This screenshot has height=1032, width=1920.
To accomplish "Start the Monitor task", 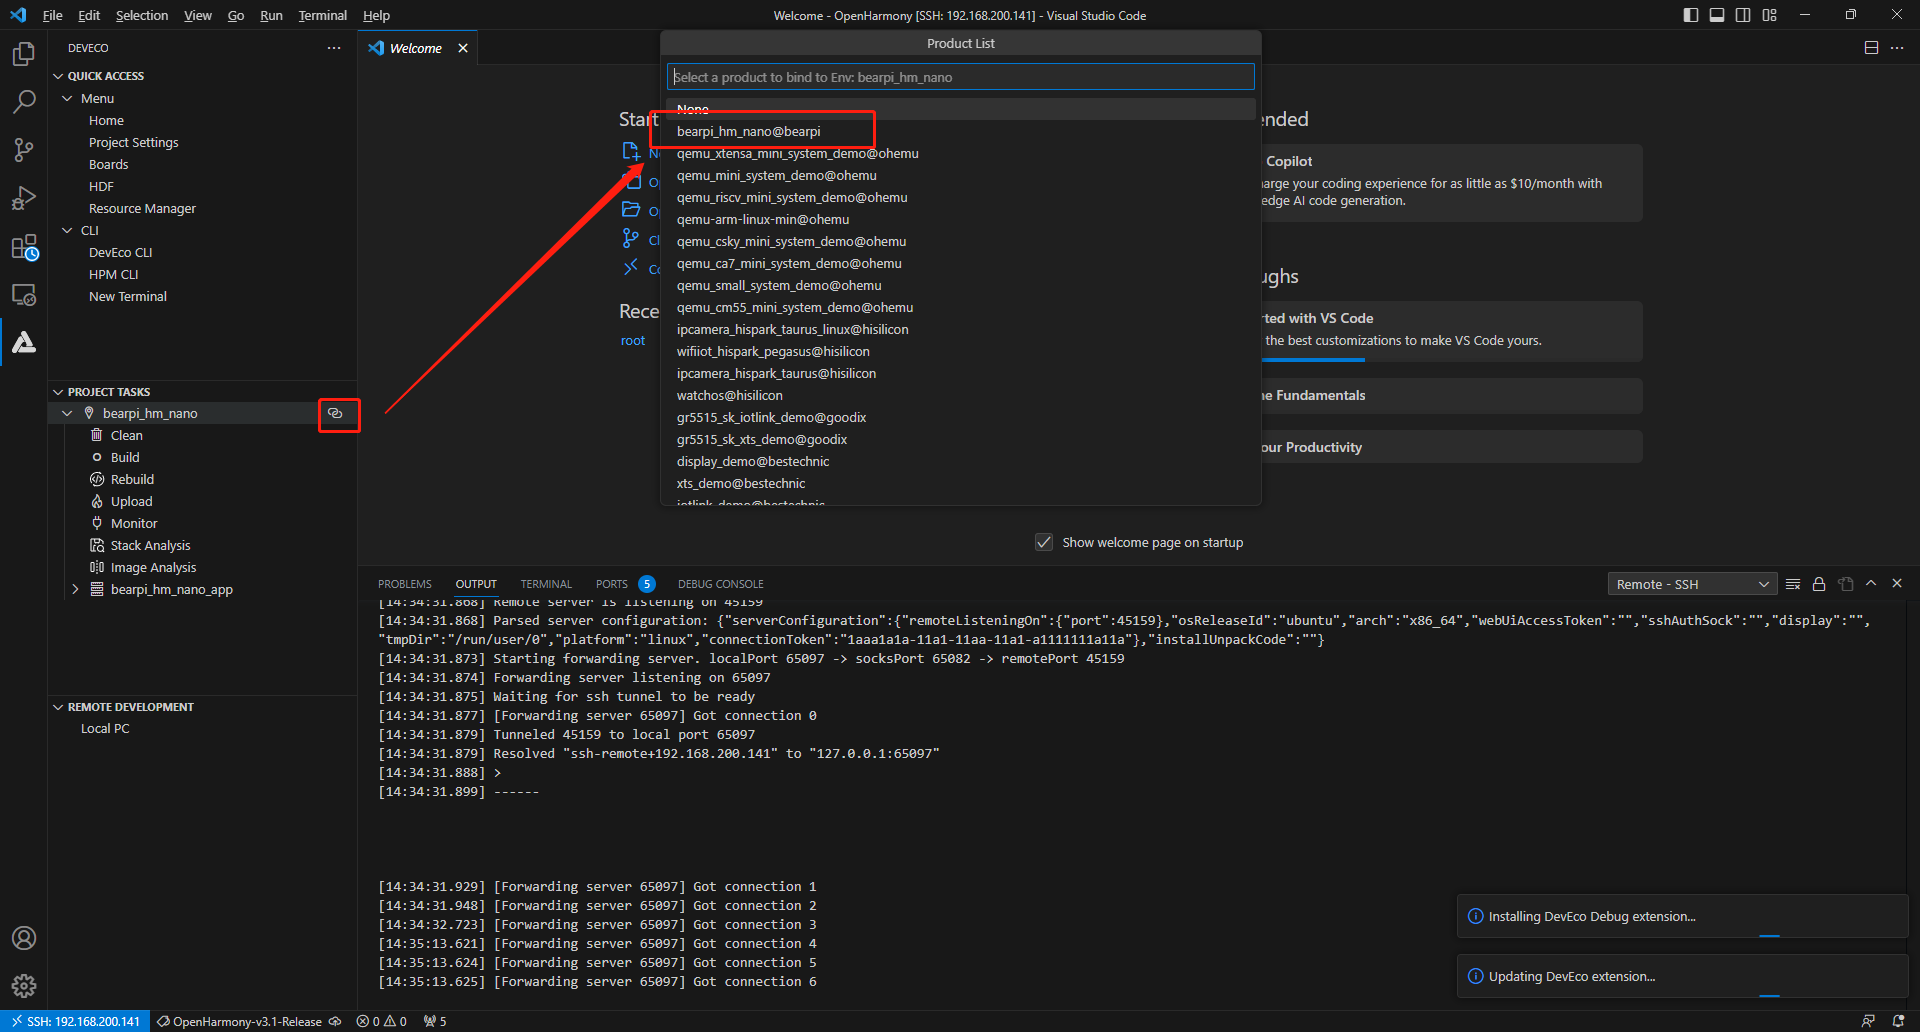I will [x=134, y=523].
